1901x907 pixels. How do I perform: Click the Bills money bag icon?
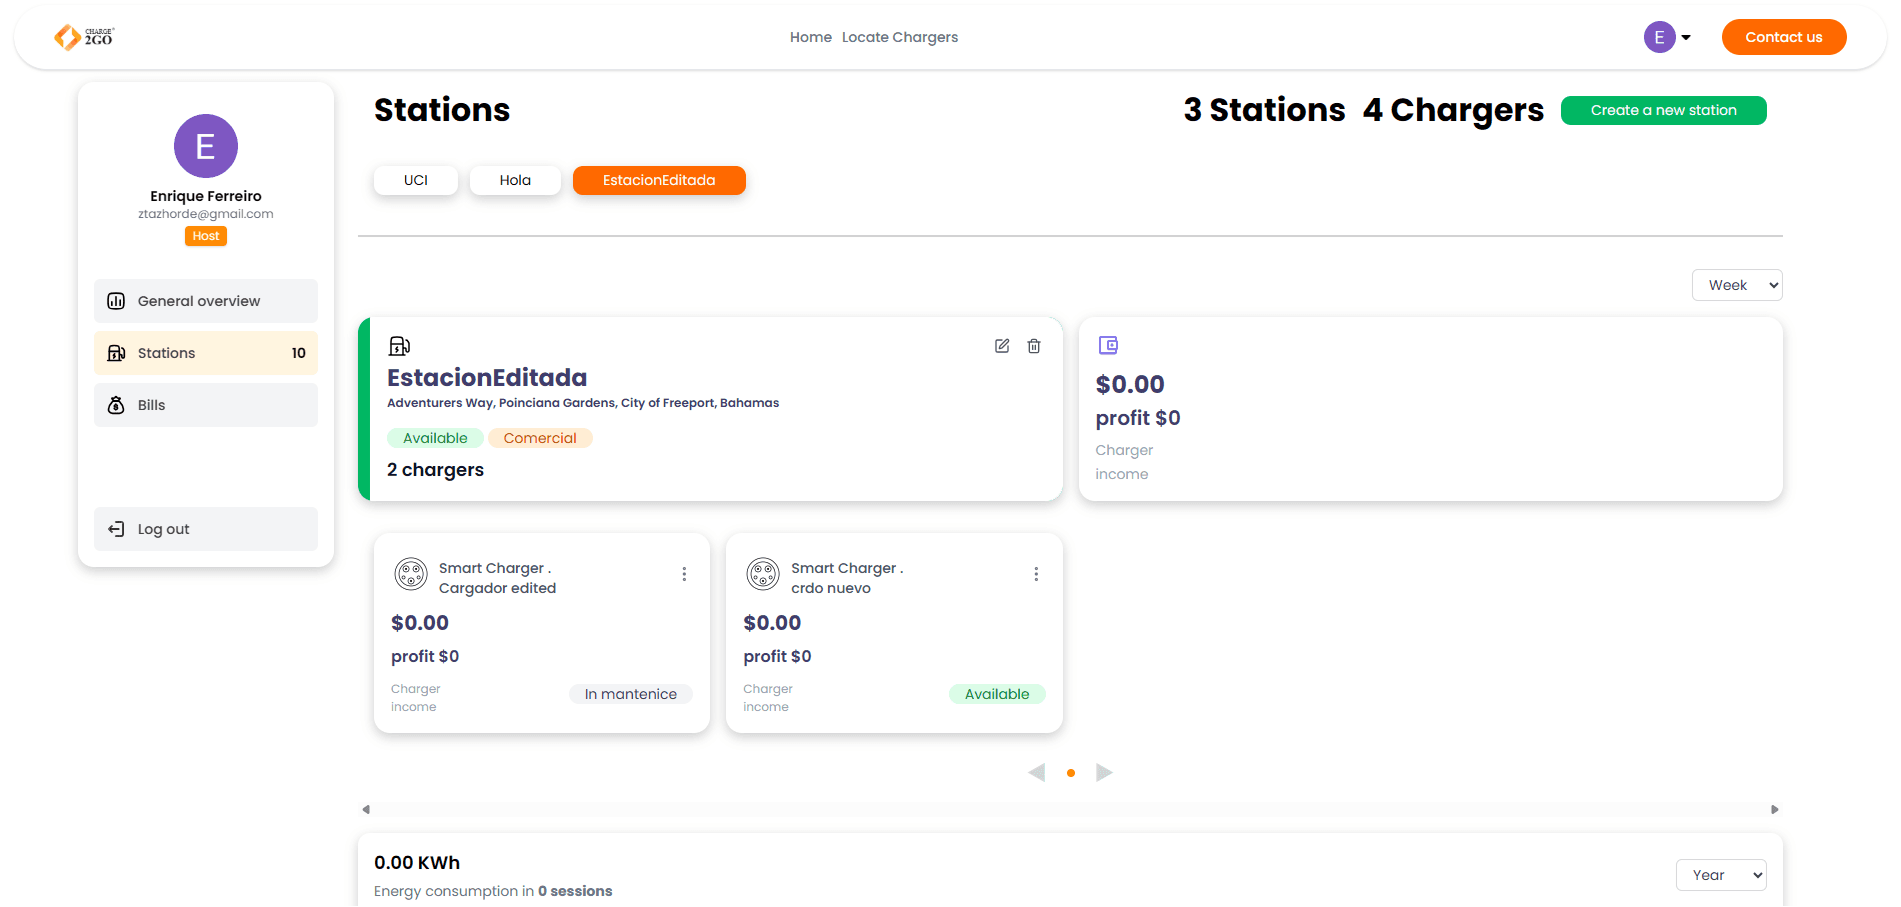click(116, 405)
